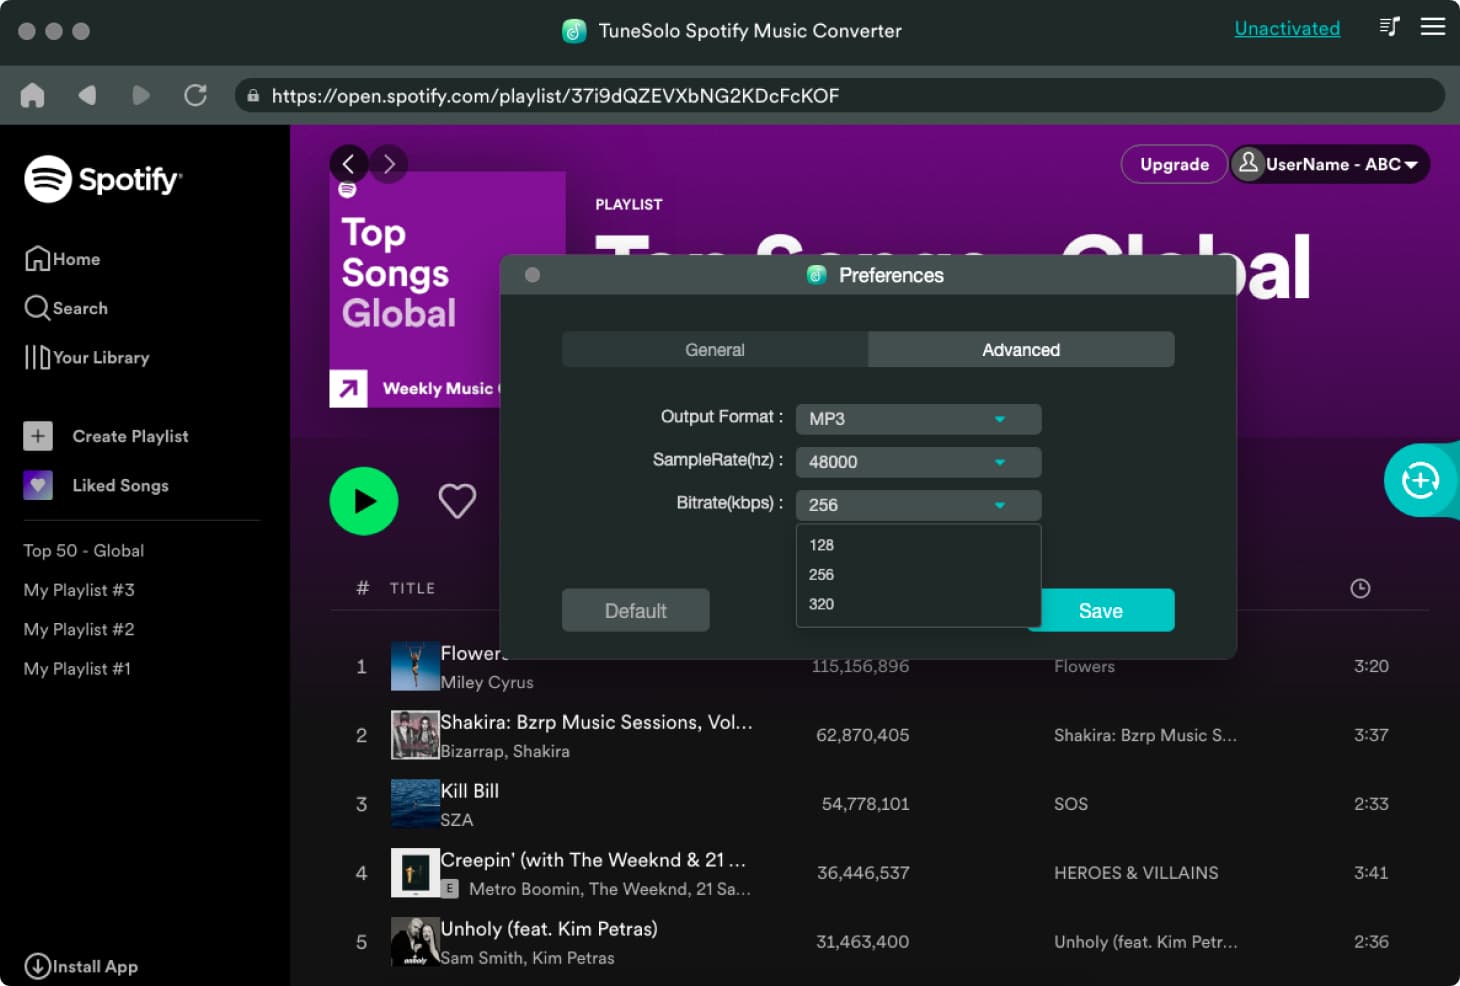The image size is (1460, 986).
Task: Click the duration clock column icon
Action: [1360, 588]
